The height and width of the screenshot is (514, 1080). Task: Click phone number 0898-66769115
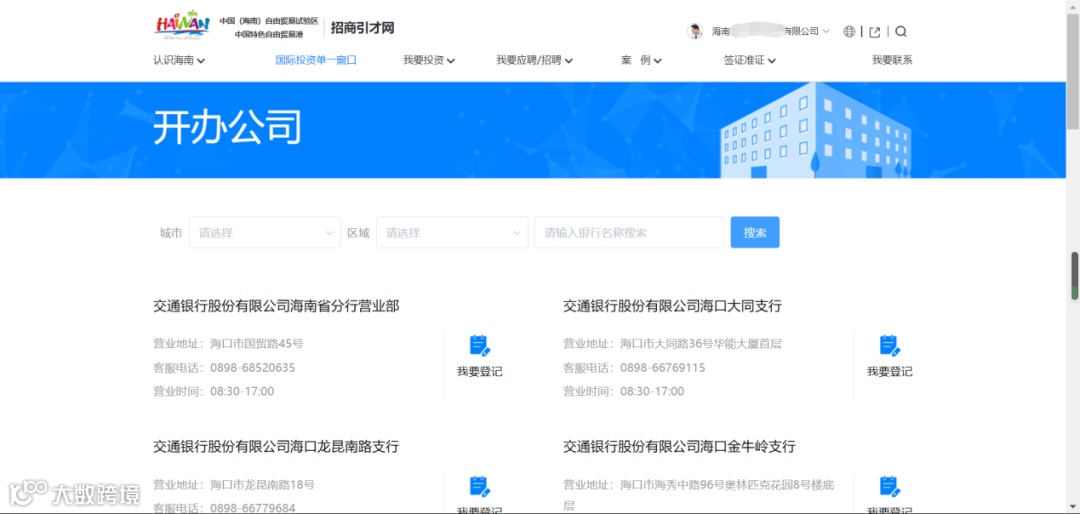[663, 368]
